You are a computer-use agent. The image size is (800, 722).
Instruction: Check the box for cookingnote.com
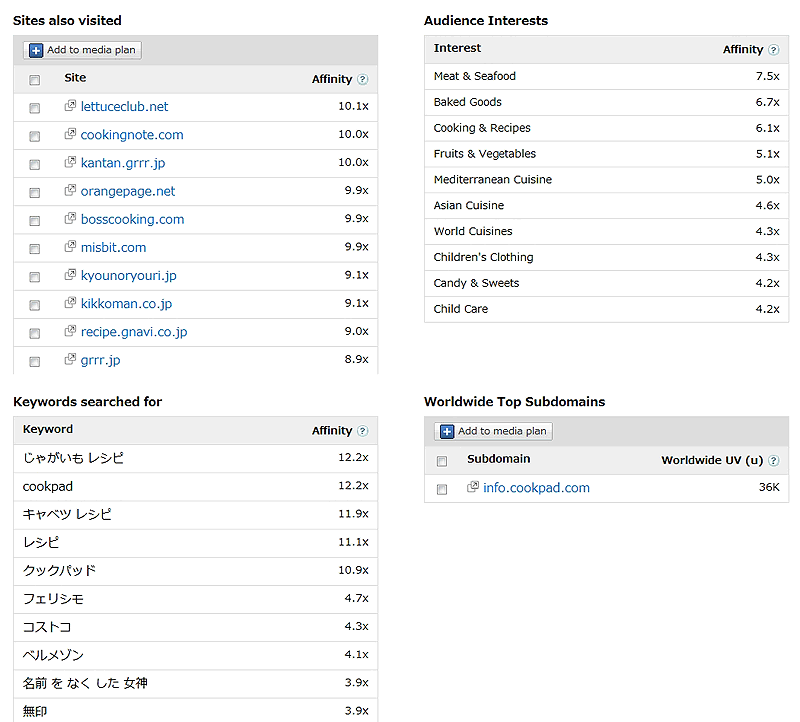click(x=35, y=136)
